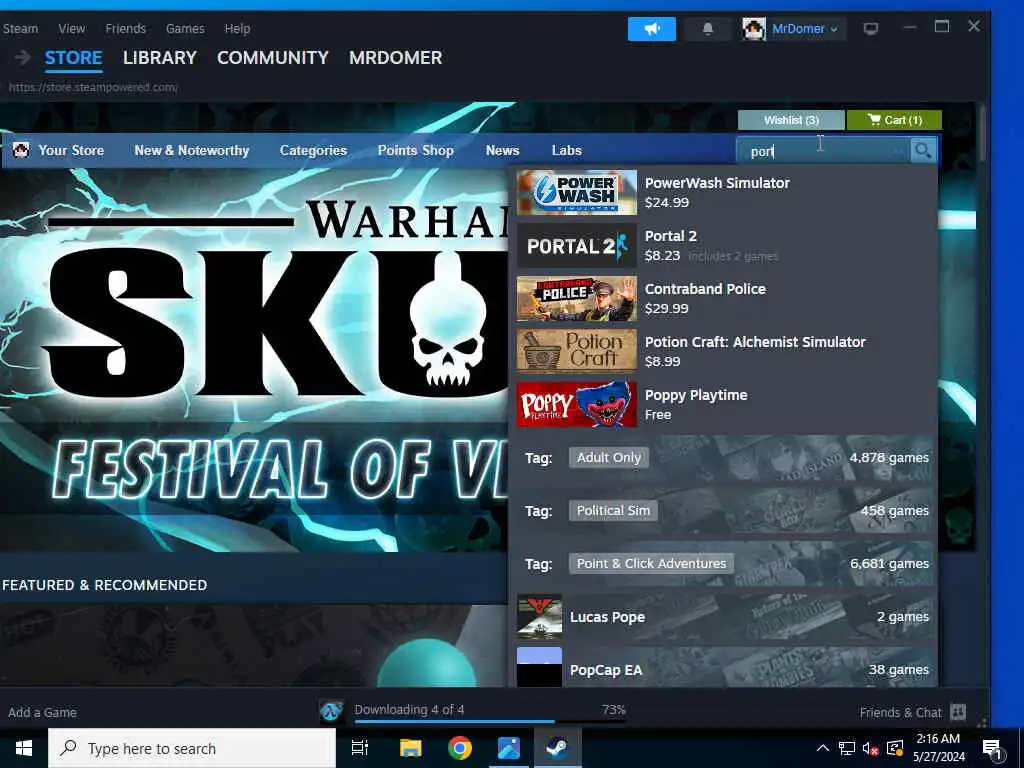Click the MrDomer profile avatar
Screen dimensions: 1024x768
tap(754, 29)
